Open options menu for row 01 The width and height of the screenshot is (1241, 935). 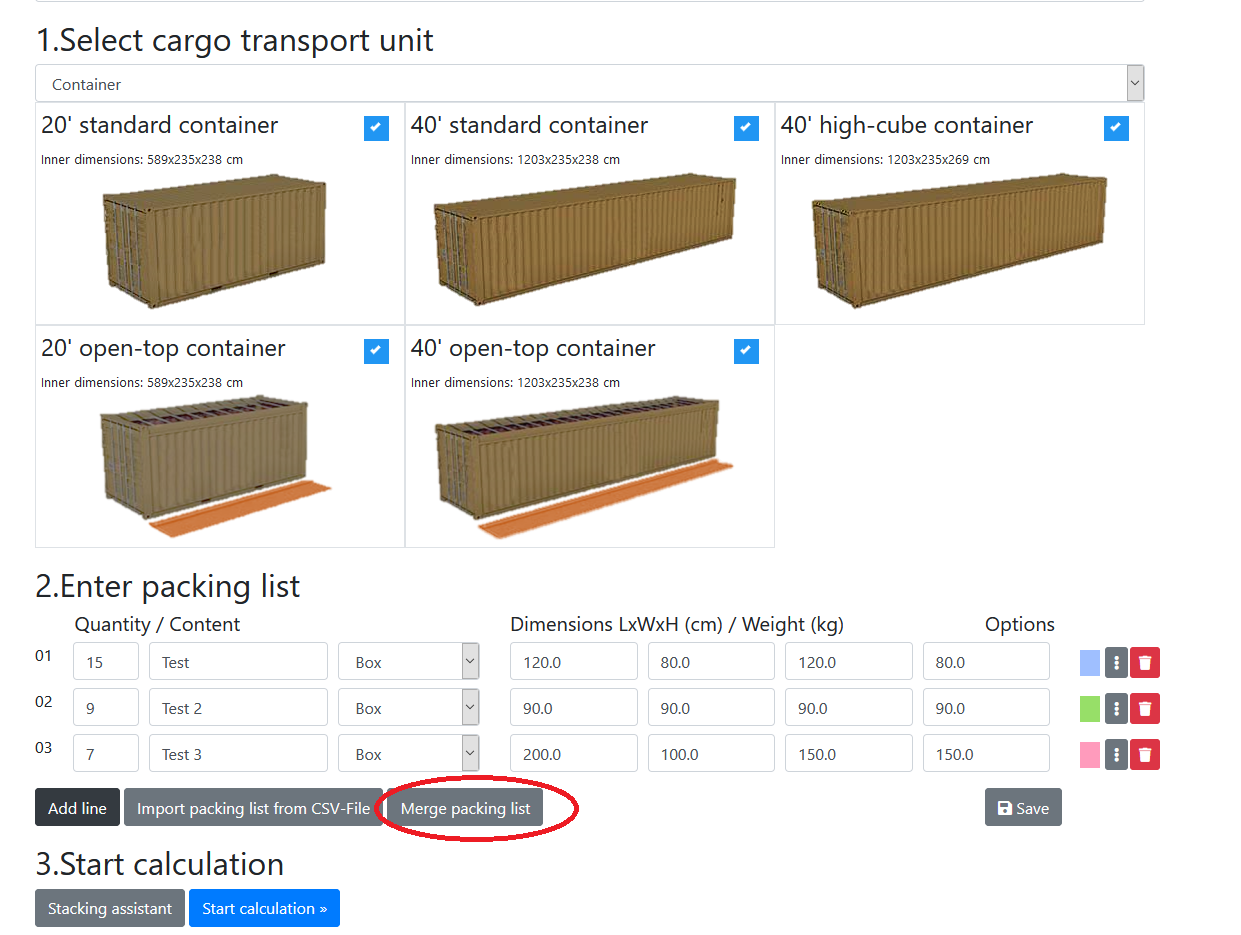pyautogui.click(x=1116, y=662)
